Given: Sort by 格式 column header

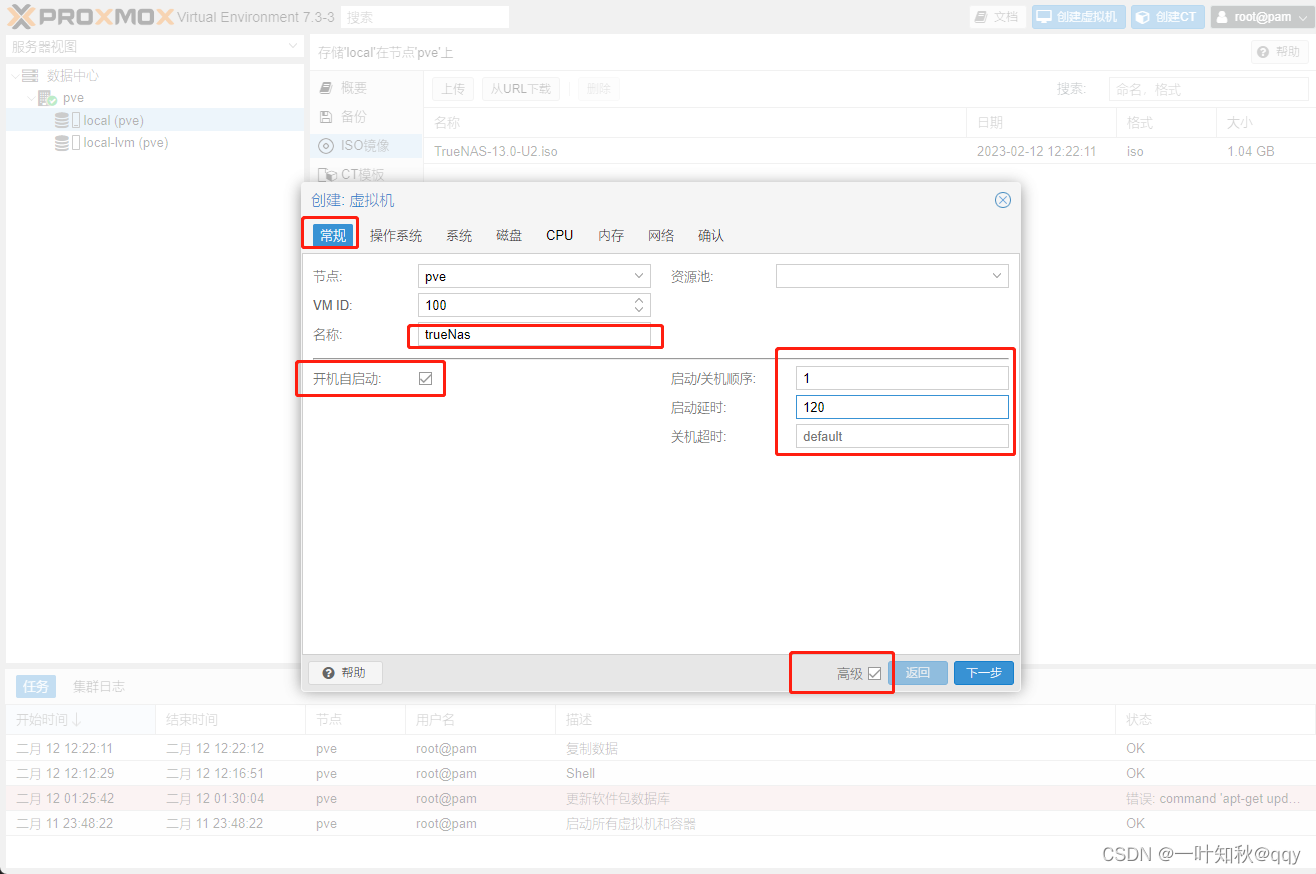Looking at the screenshot, I should (x=1166, y=122).
